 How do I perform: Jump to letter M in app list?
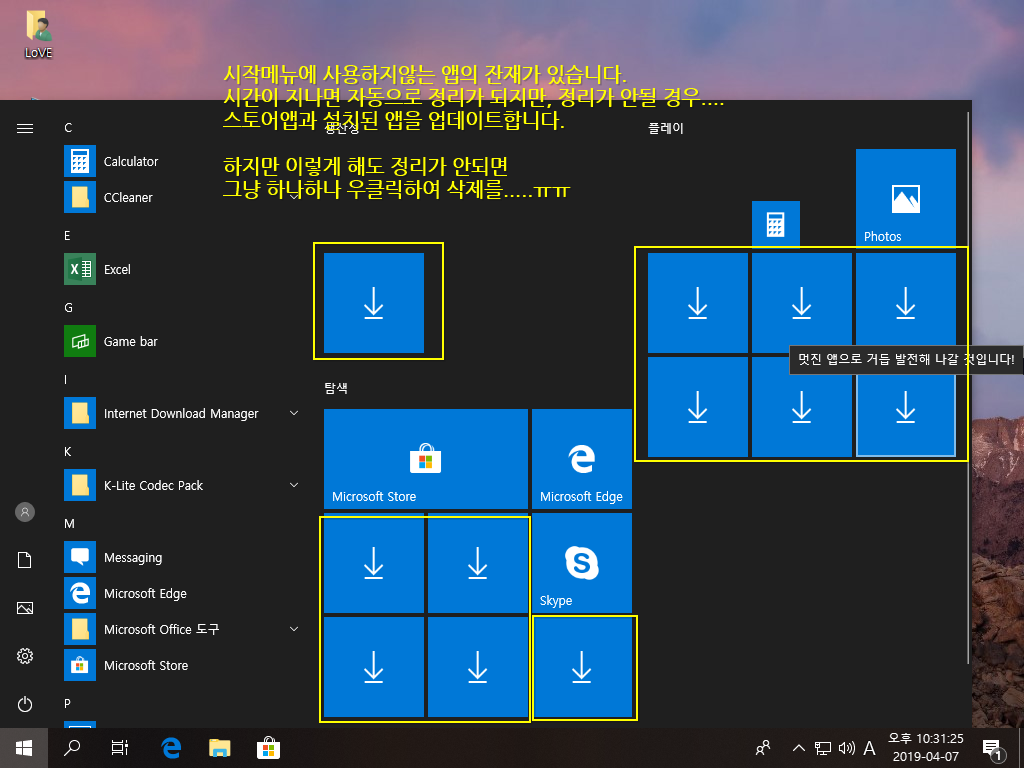point(69,524)
